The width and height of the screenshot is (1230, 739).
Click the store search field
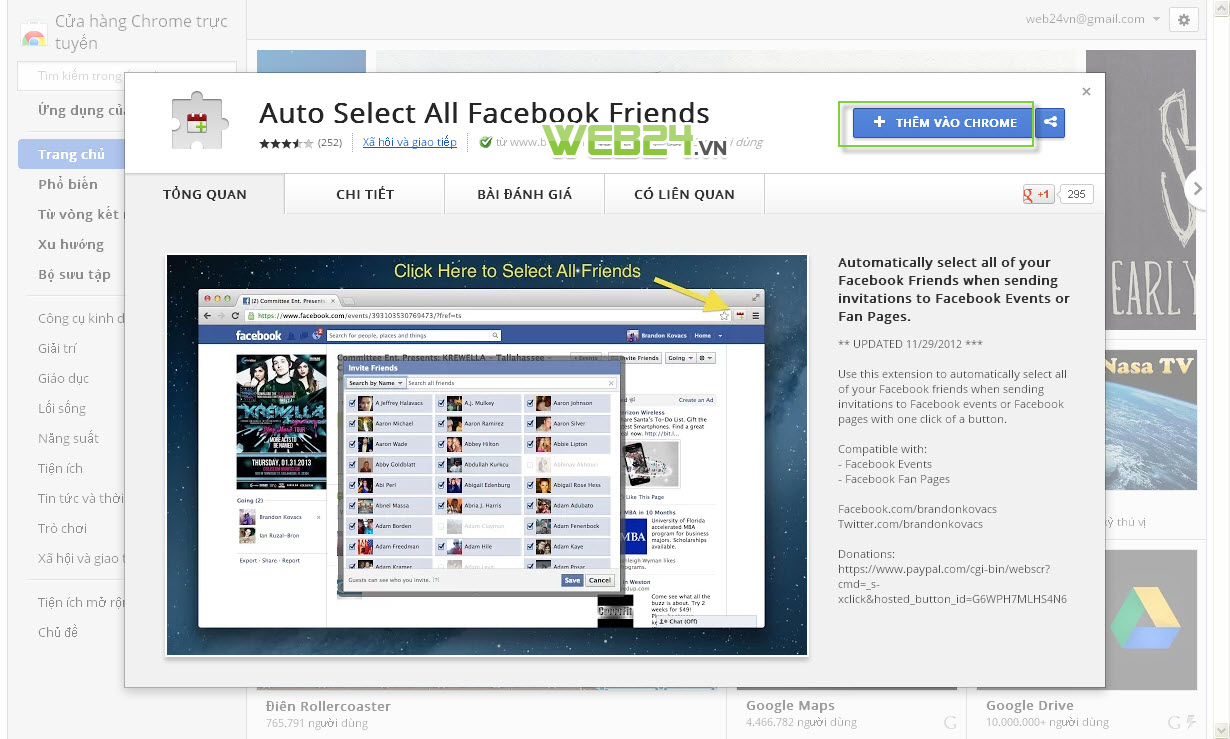(127, 76)
